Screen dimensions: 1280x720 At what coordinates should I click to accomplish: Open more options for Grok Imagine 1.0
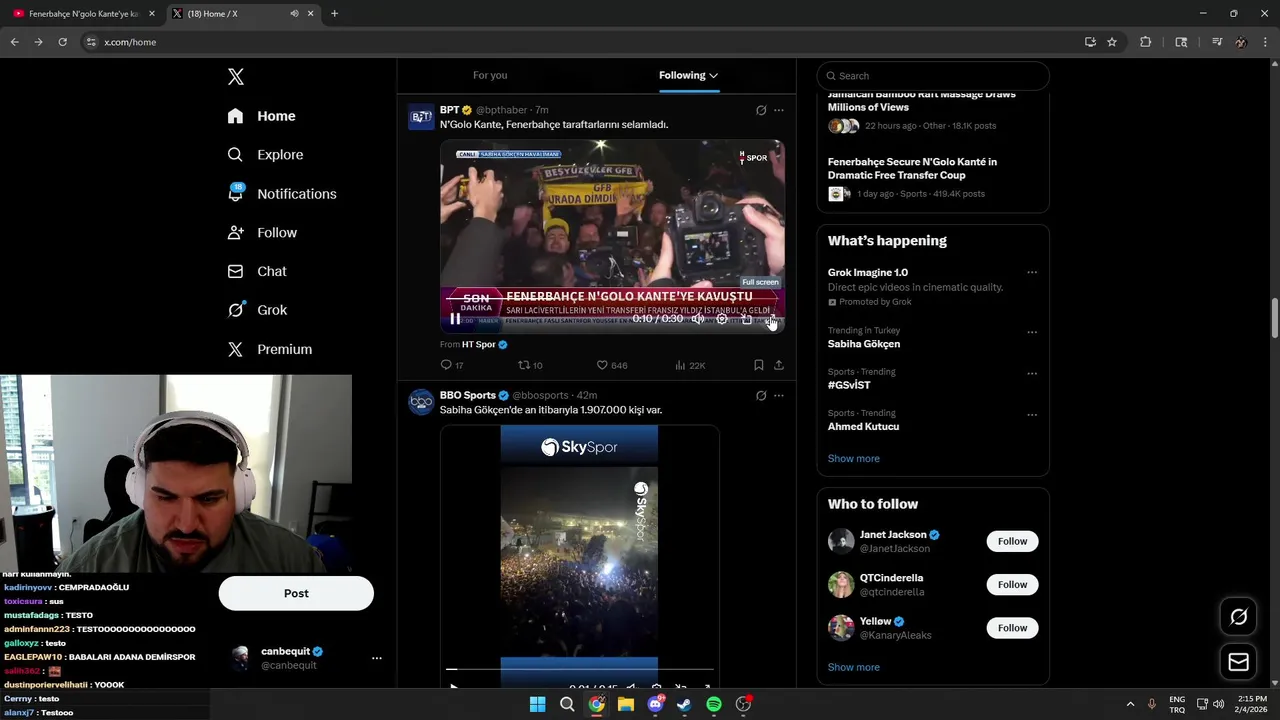(1032, 272)
